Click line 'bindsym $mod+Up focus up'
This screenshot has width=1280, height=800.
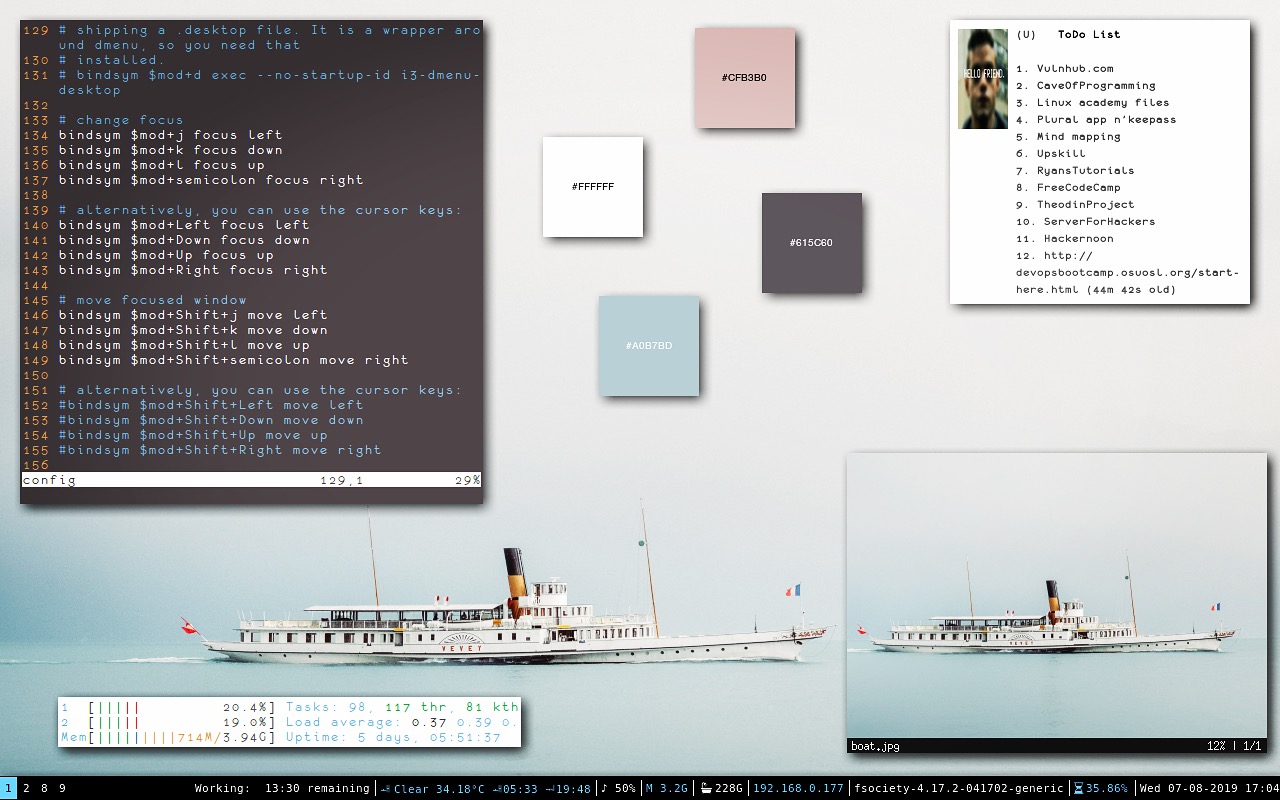(x=166, y=255)
